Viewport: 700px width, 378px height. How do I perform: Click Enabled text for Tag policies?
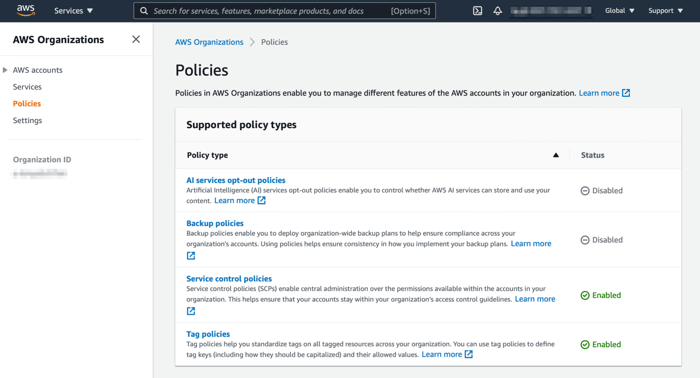pyautogui.click(x=606, y=345)
